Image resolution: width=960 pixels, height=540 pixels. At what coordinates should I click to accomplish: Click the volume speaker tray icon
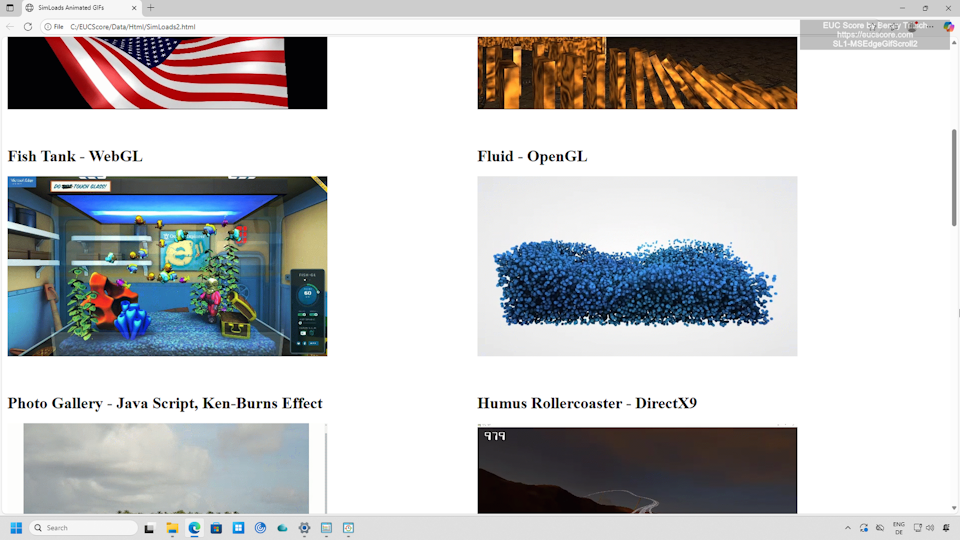(929, 528)
